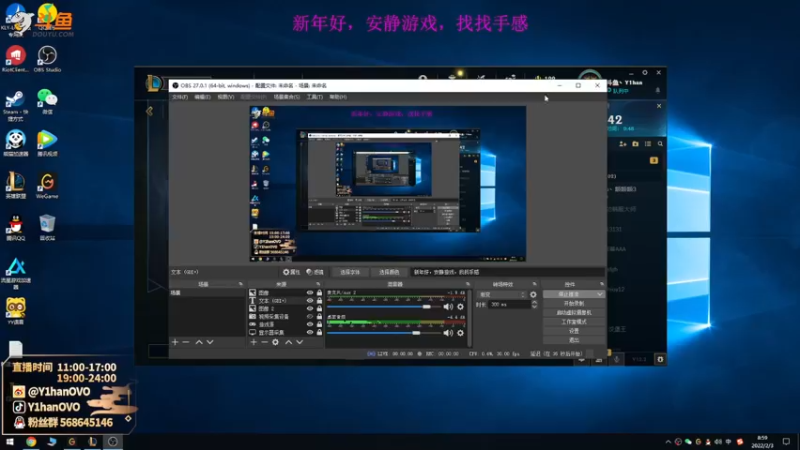This screenshot has width=800, height=450.
Task: Pop out the Scenes dock panel
Action: click(x=240, y=284)
